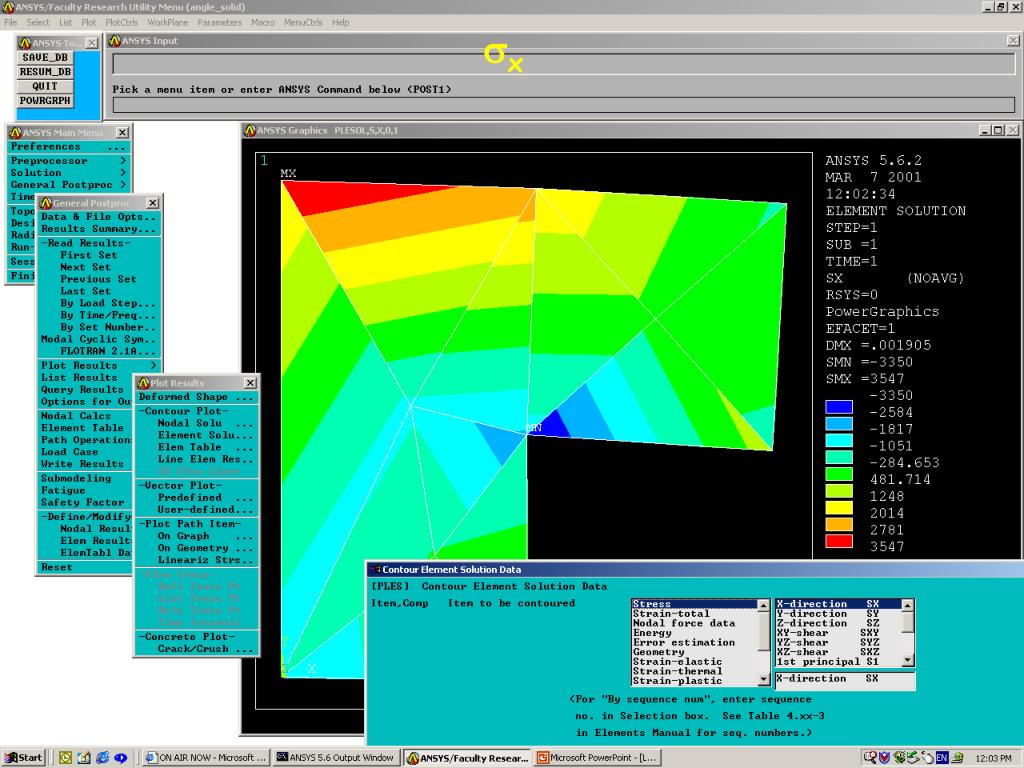Open Deformed Shape in Plot Results
Image resolution: width=1024 pixels, height=768 pixels.
click(x=197, y=397)
